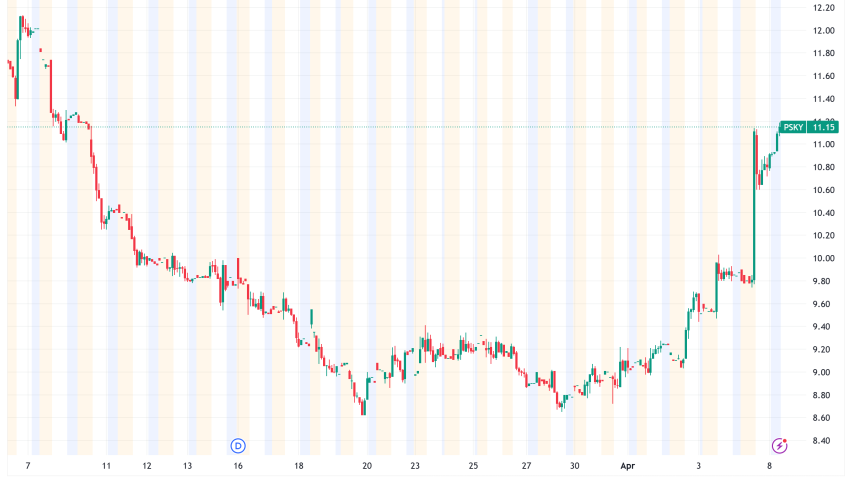Click date 11 on the time axis
Image resolution: width=852 pixels, height=485 pixels.
point(106,466)
